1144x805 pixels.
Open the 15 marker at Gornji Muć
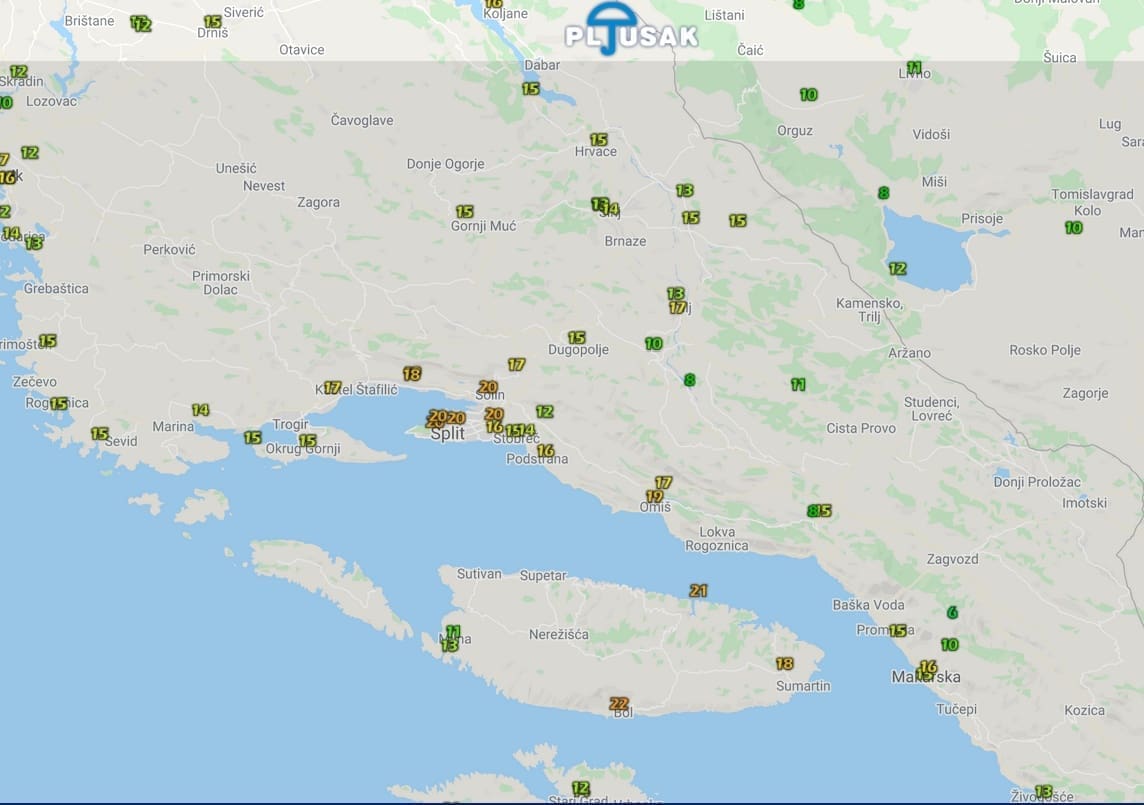click(x=464, y=211)
